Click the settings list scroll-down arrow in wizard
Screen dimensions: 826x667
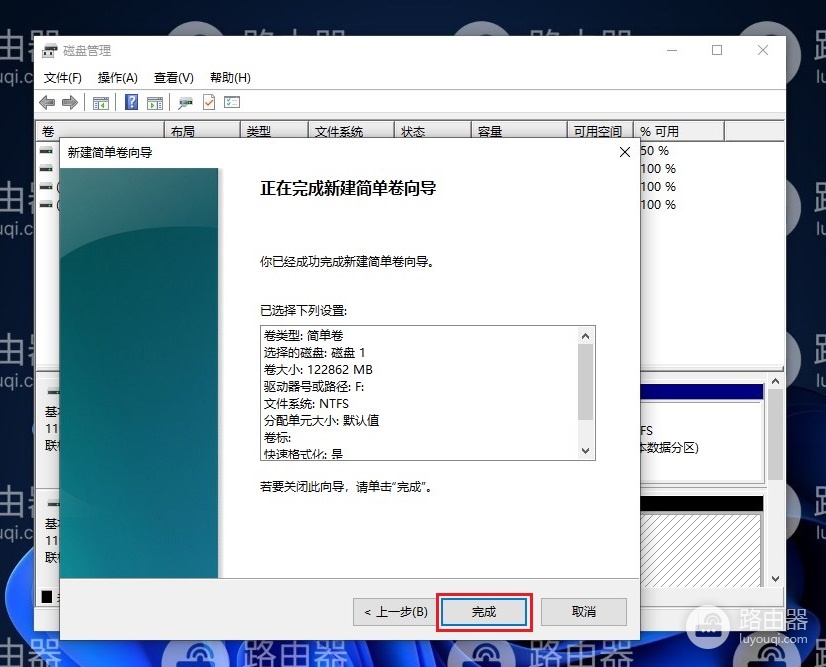pyautogui.click(x=586, y=450)
